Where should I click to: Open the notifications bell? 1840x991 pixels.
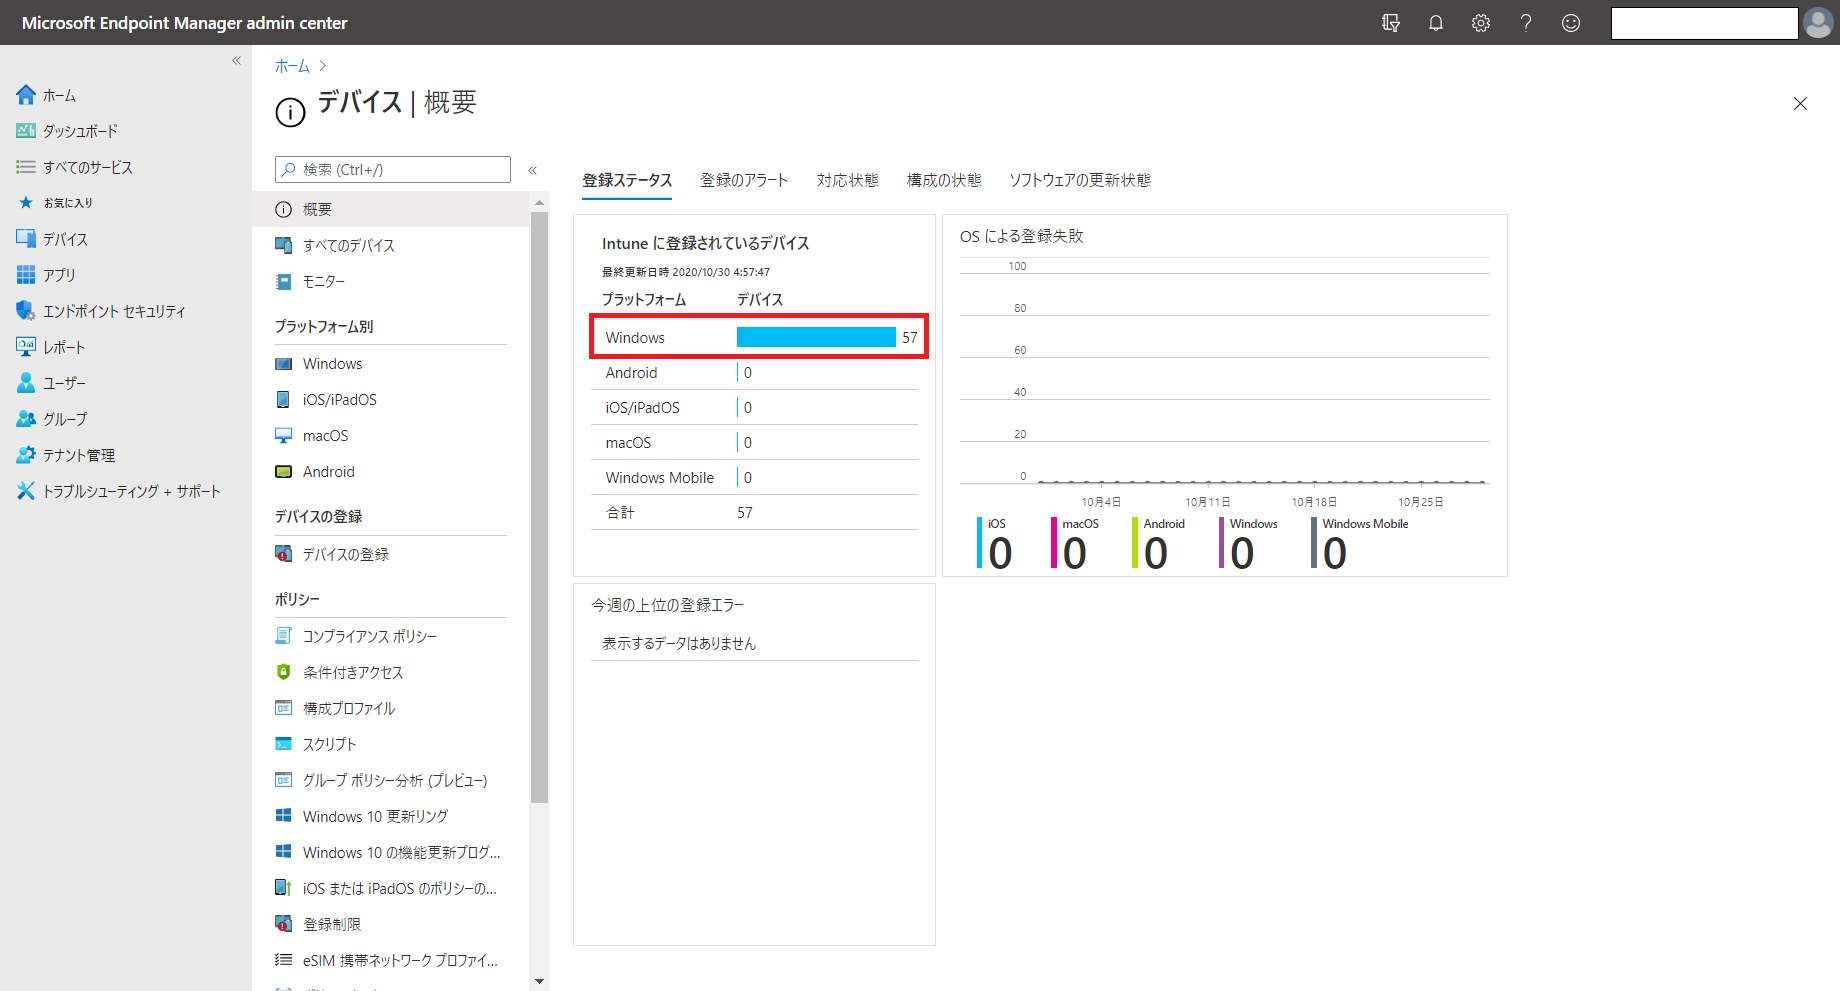tap(1436, 23)
